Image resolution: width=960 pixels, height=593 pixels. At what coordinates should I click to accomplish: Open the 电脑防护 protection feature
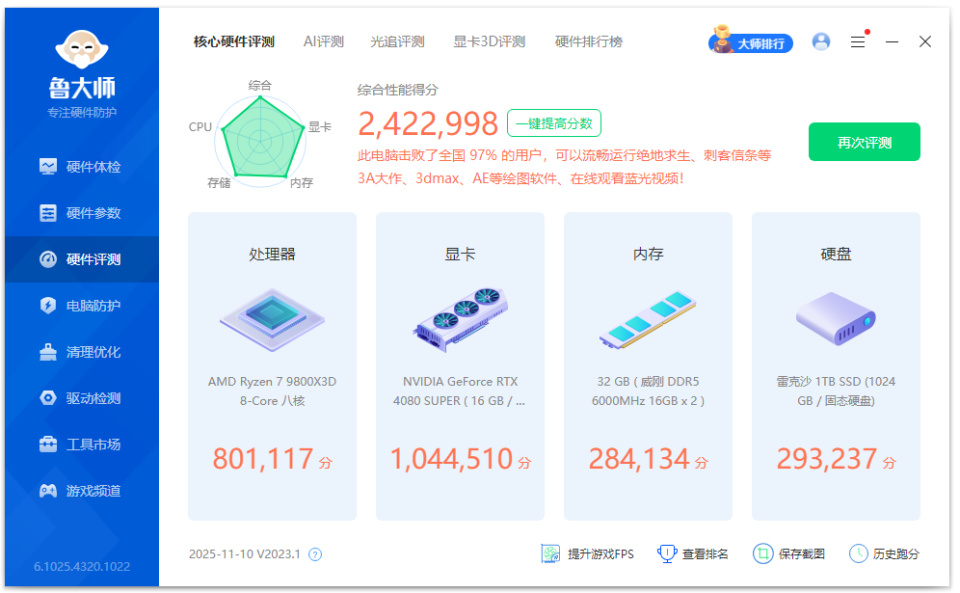coord(80,305)
